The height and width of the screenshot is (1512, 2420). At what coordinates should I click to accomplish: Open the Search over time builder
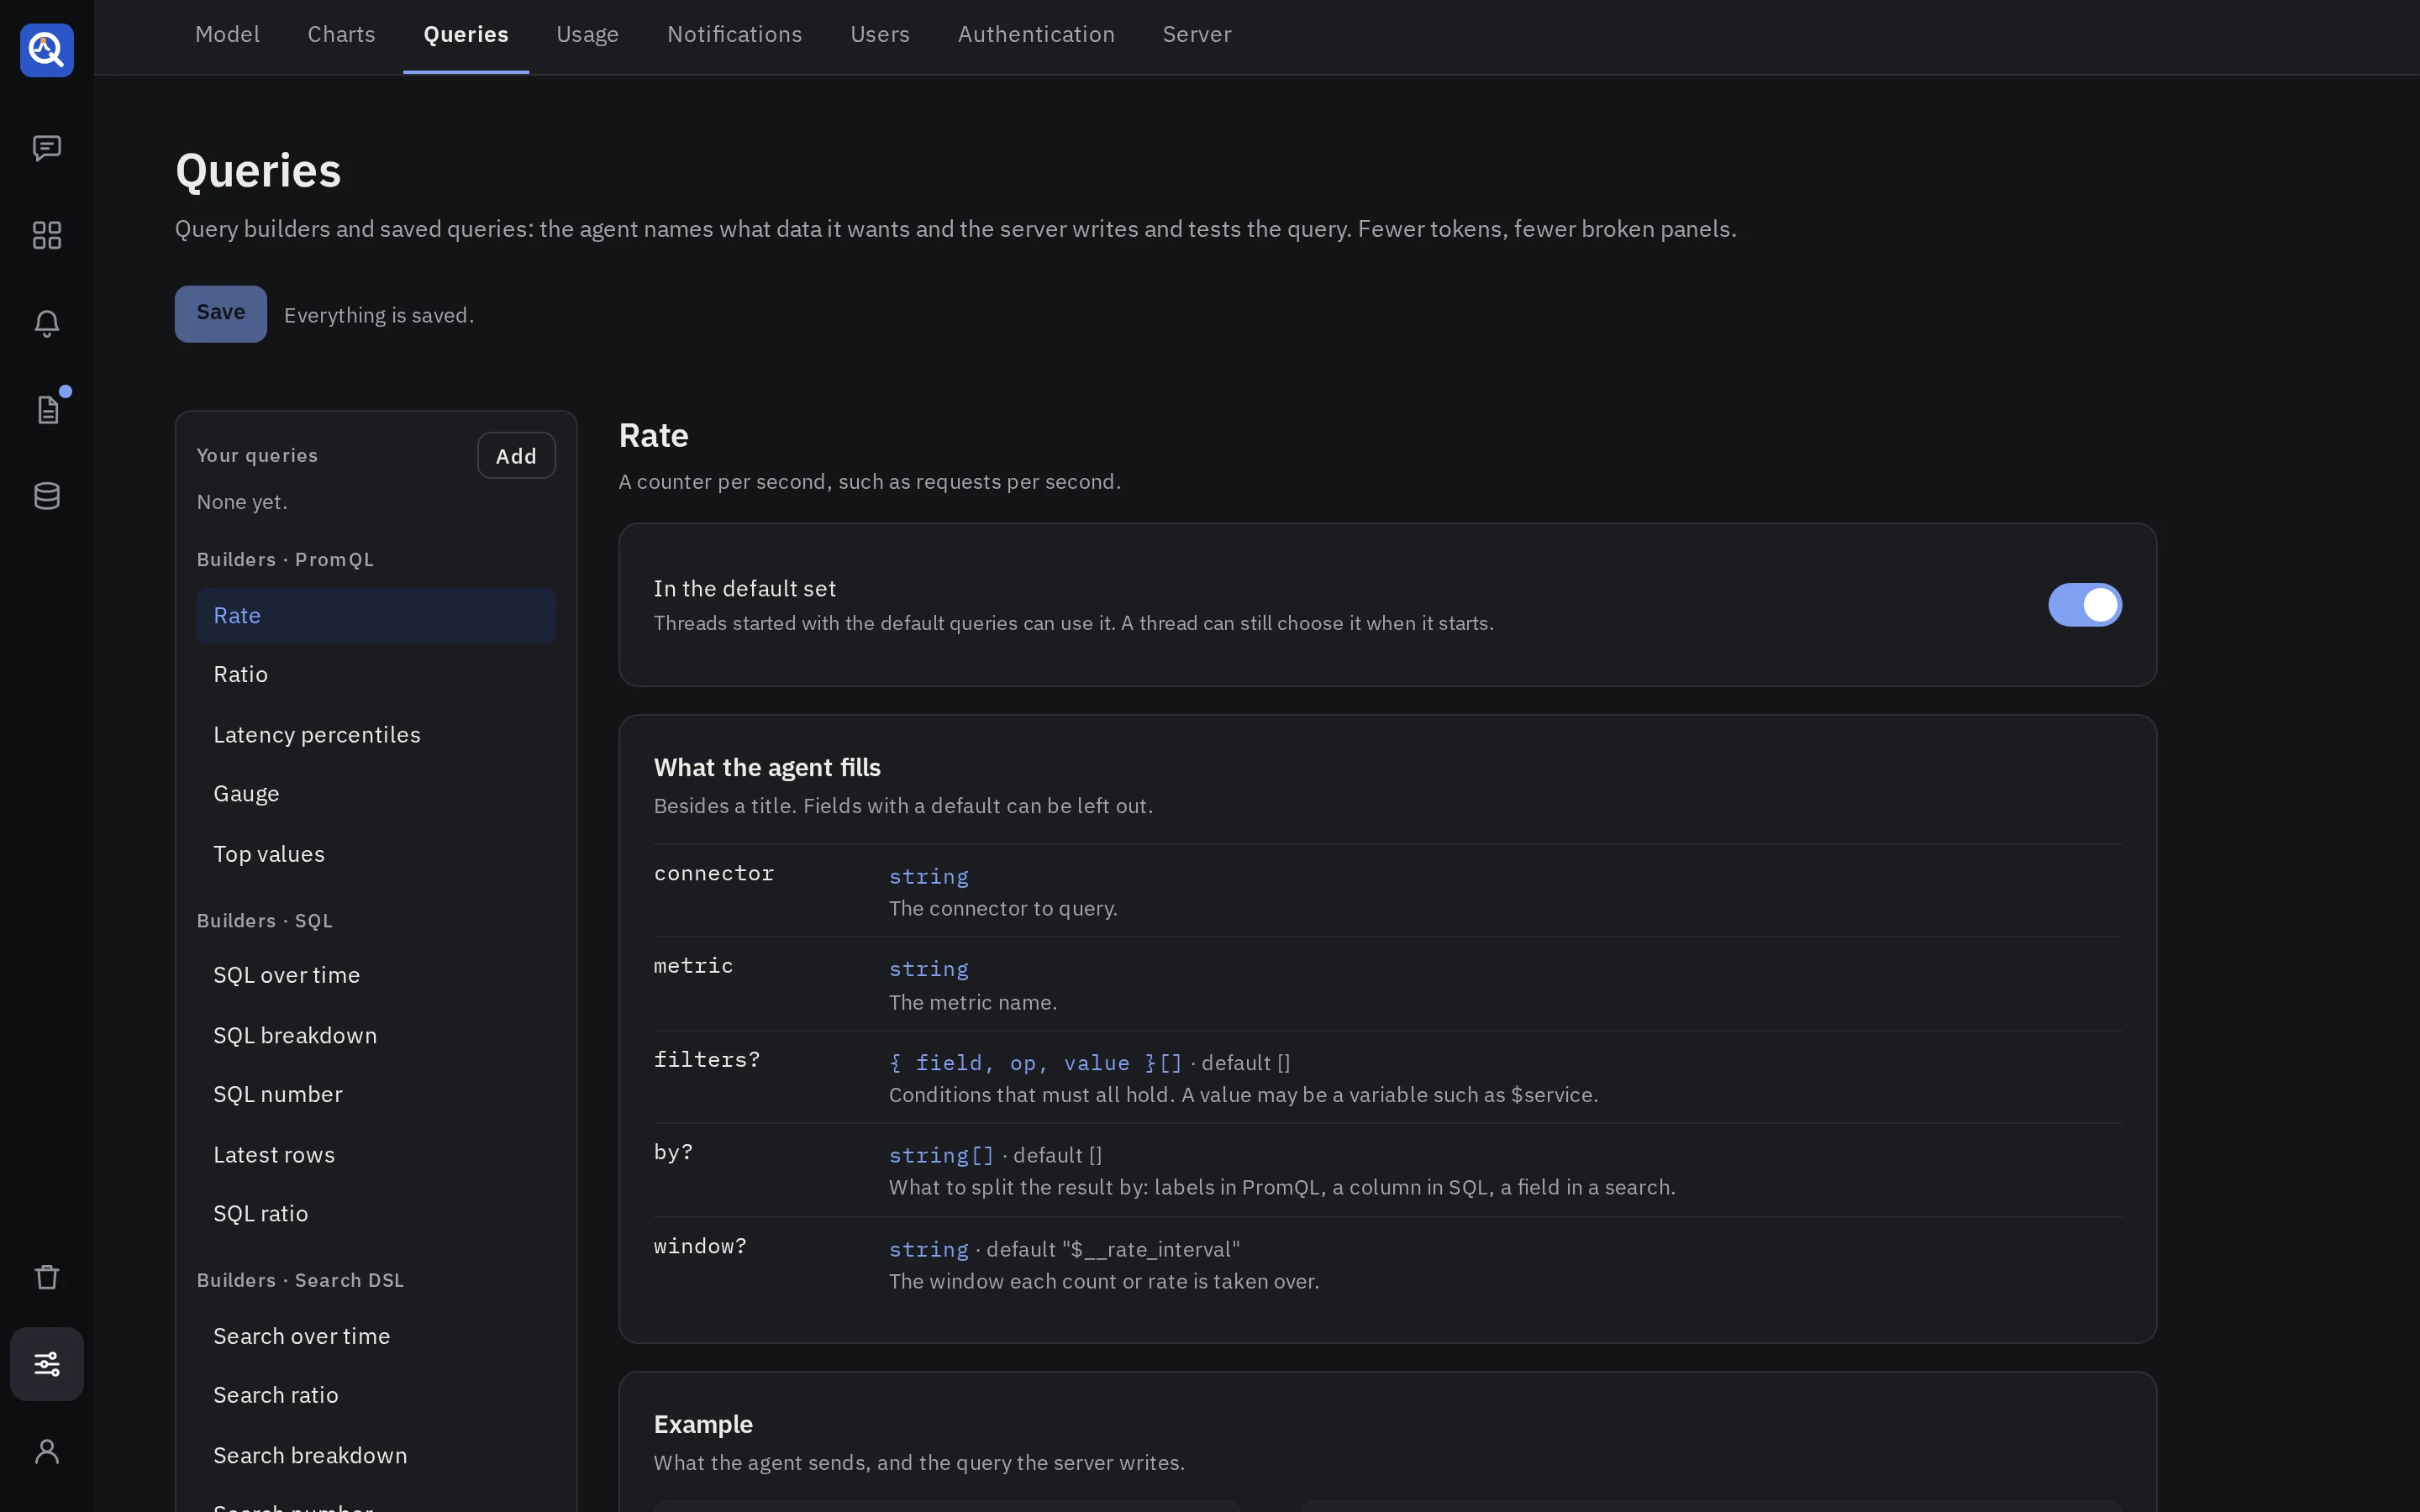click(x=376, y=1336)
